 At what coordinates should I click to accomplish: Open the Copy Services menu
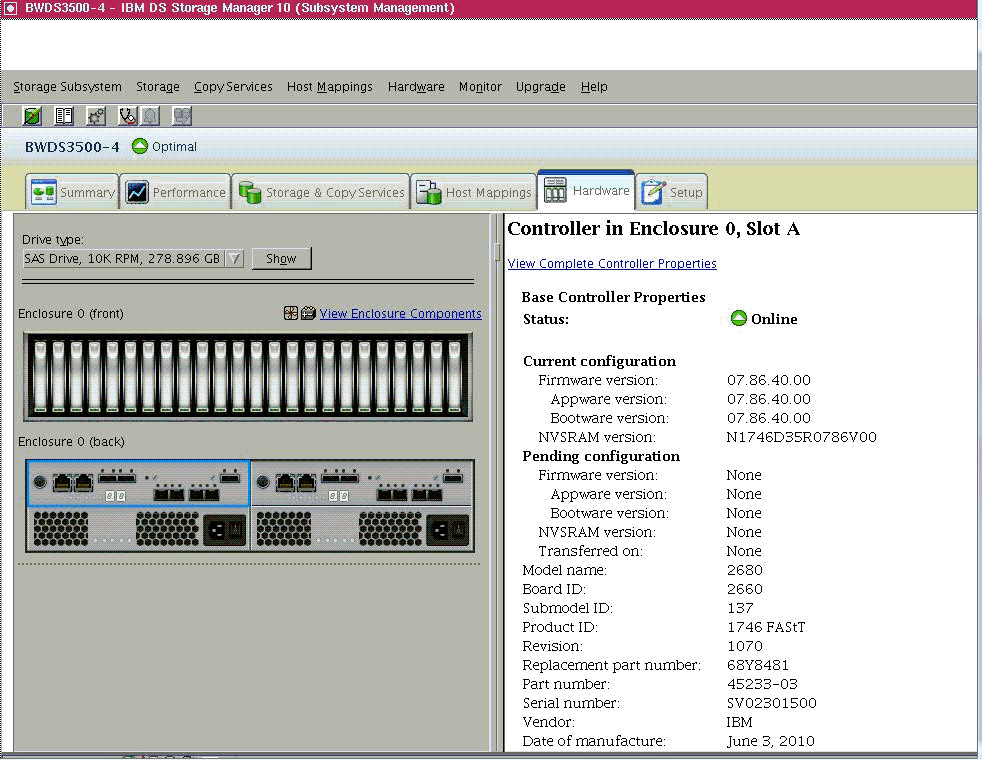coord(232,87)
